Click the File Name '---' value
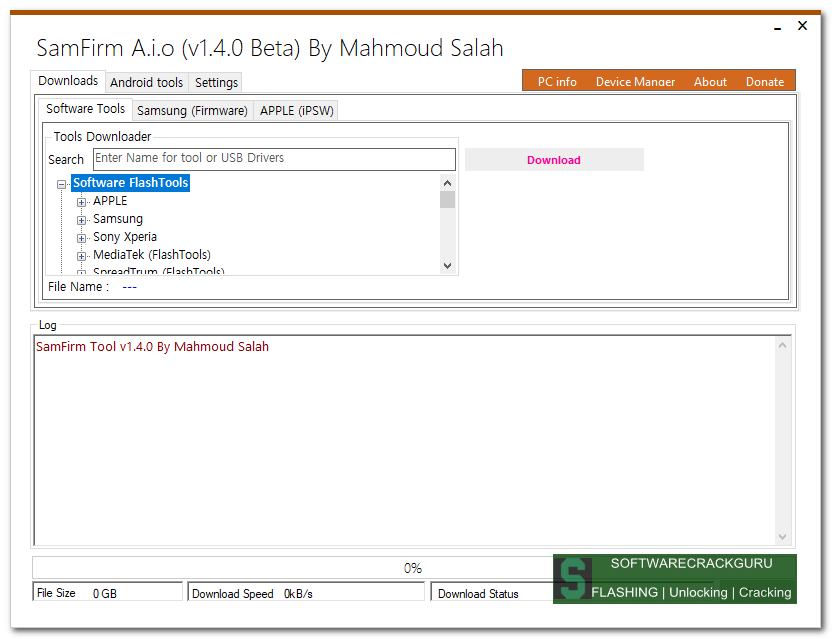The height and width of the screenshot is (639, 832). (x=129, y=287)
